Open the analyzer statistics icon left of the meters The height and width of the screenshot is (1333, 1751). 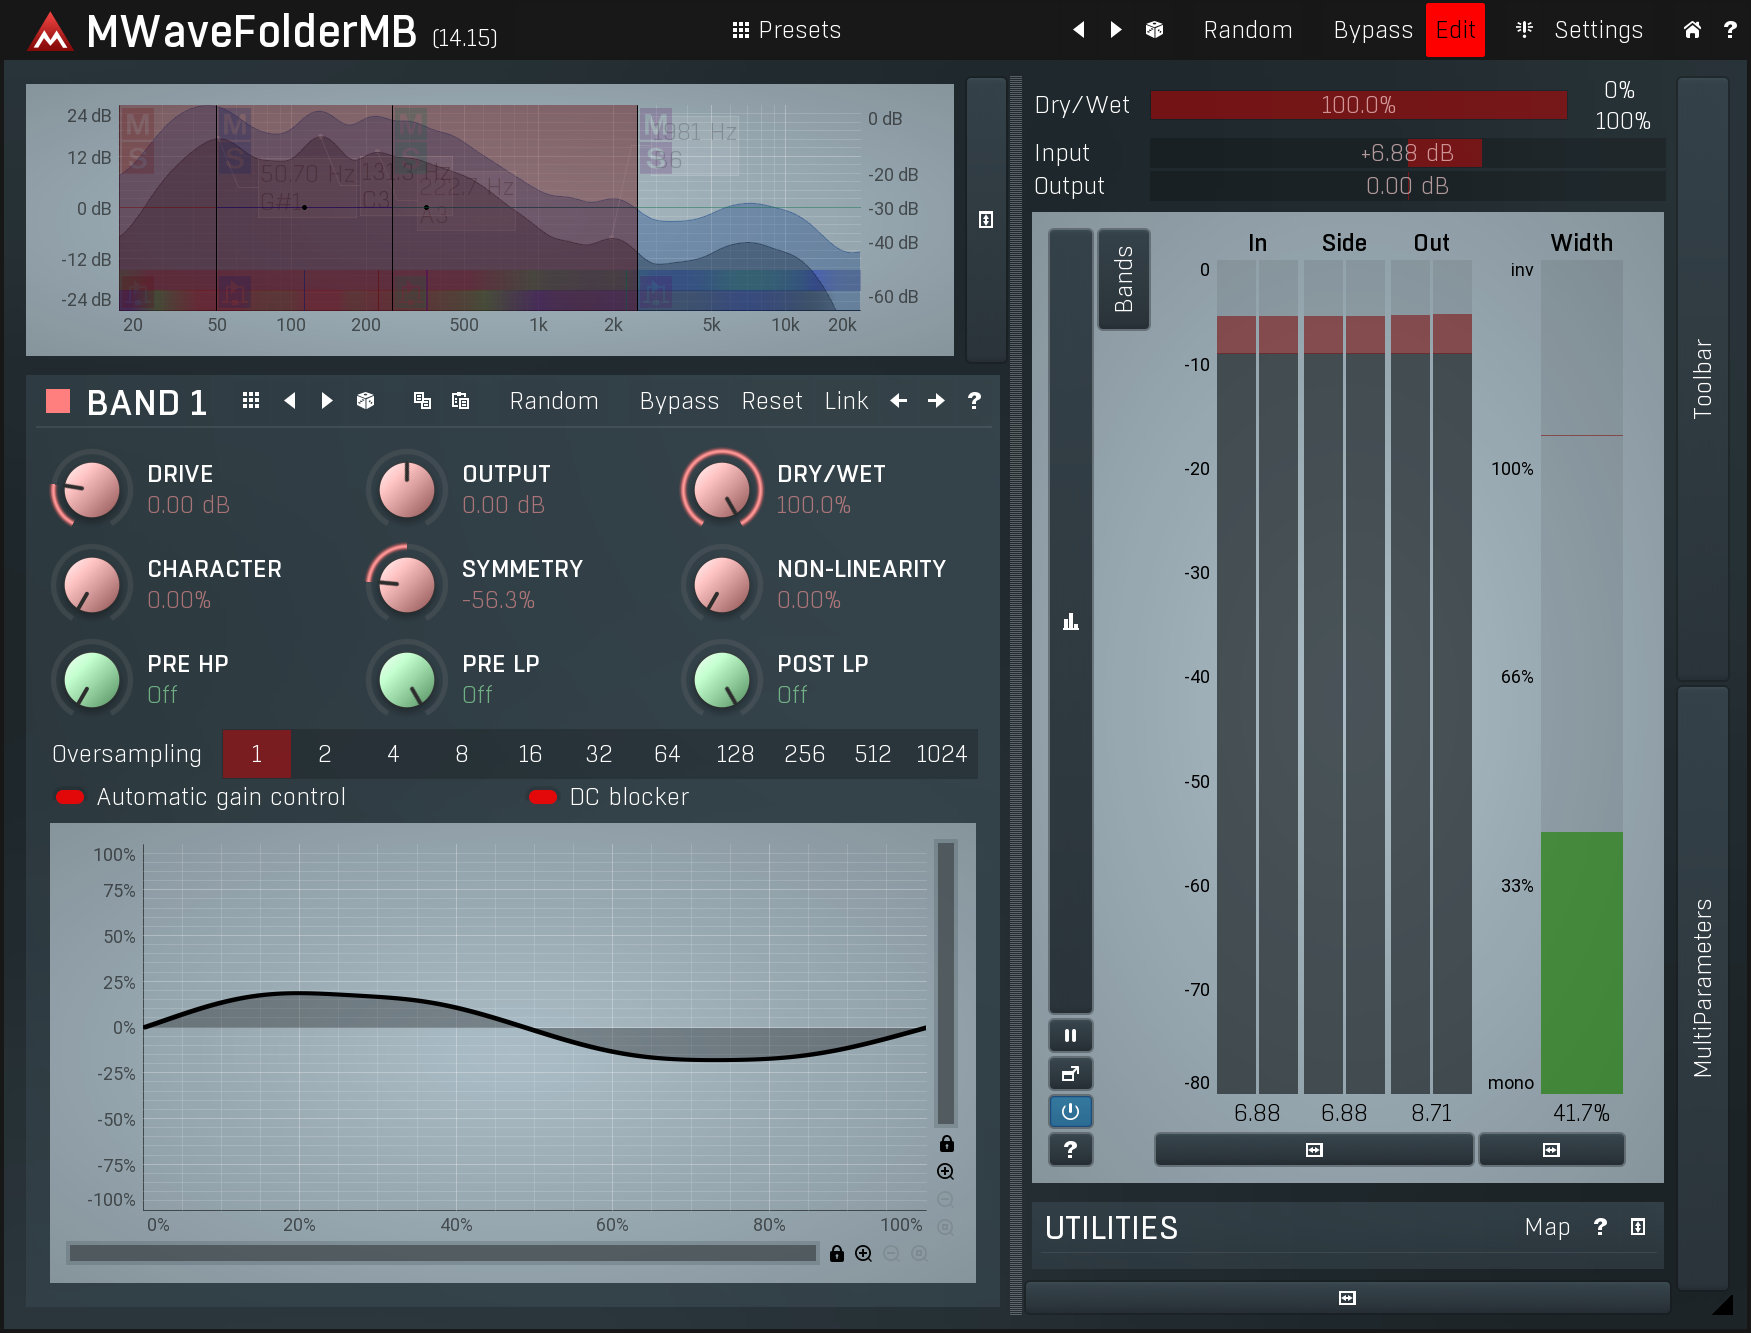tap(1070, 621)
